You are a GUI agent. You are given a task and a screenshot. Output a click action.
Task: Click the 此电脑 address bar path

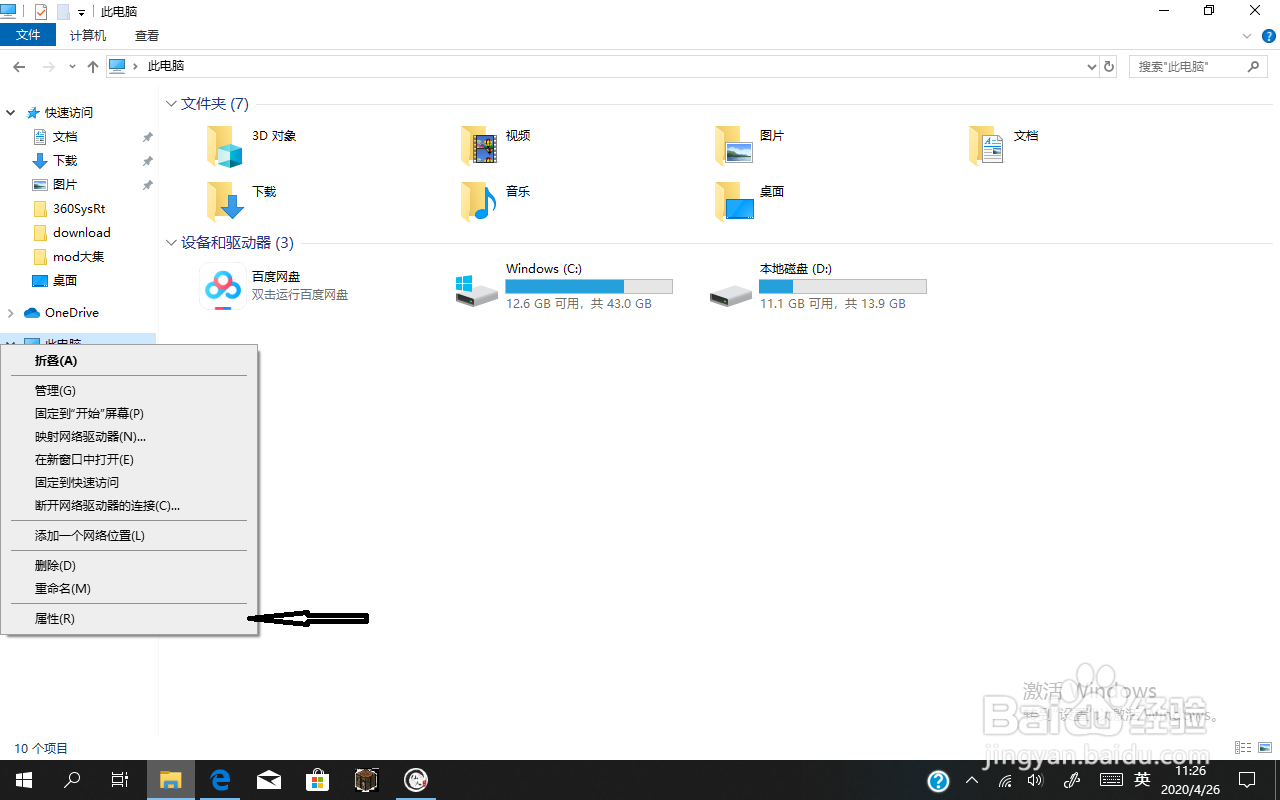pos(166,66)
